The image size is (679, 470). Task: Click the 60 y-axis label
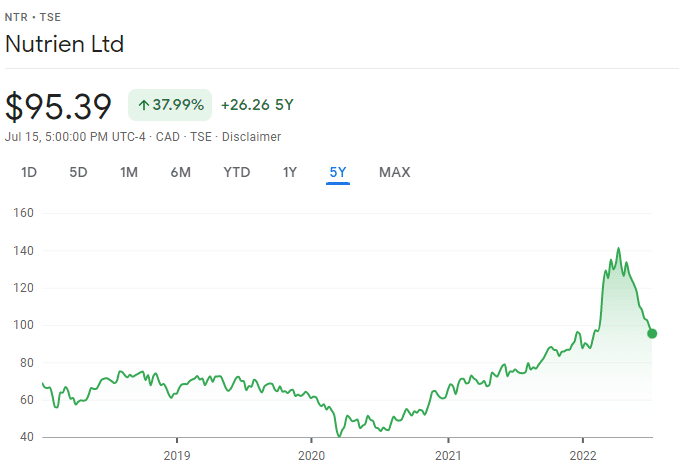26,399
